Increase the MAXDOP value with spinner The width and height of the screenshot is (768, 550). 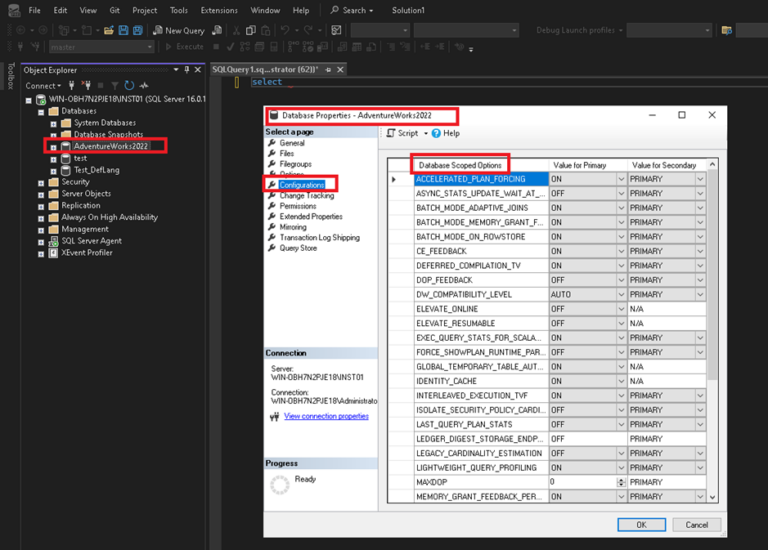pos(621,479)
